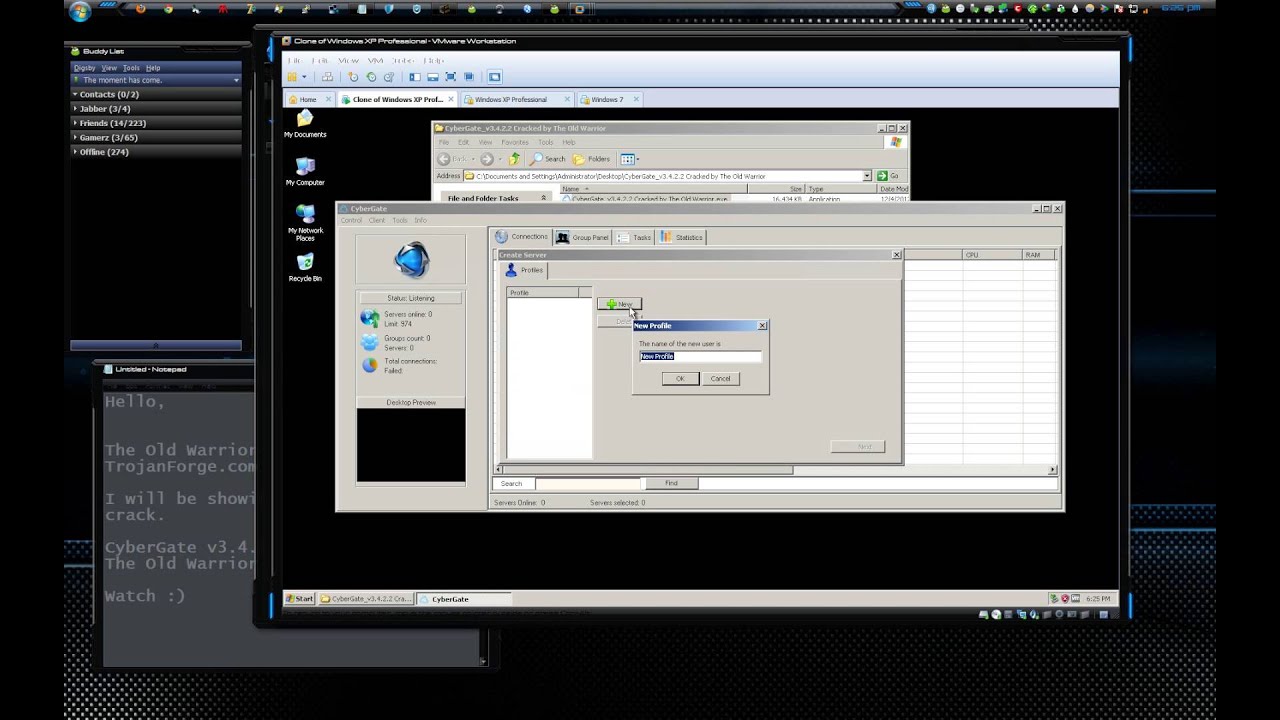Click the Explorer Back button

pos(453,159)
